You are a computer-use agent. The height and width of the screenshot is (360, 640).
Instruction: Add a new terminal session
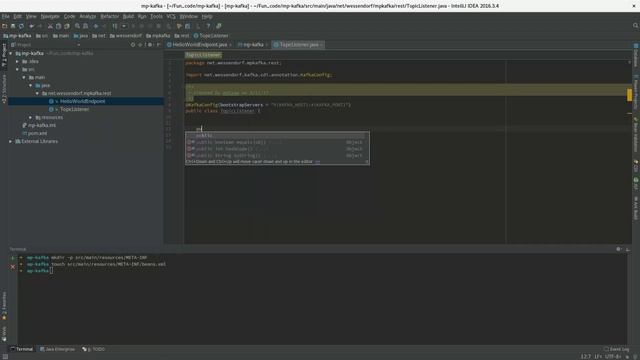coord(13,258)
